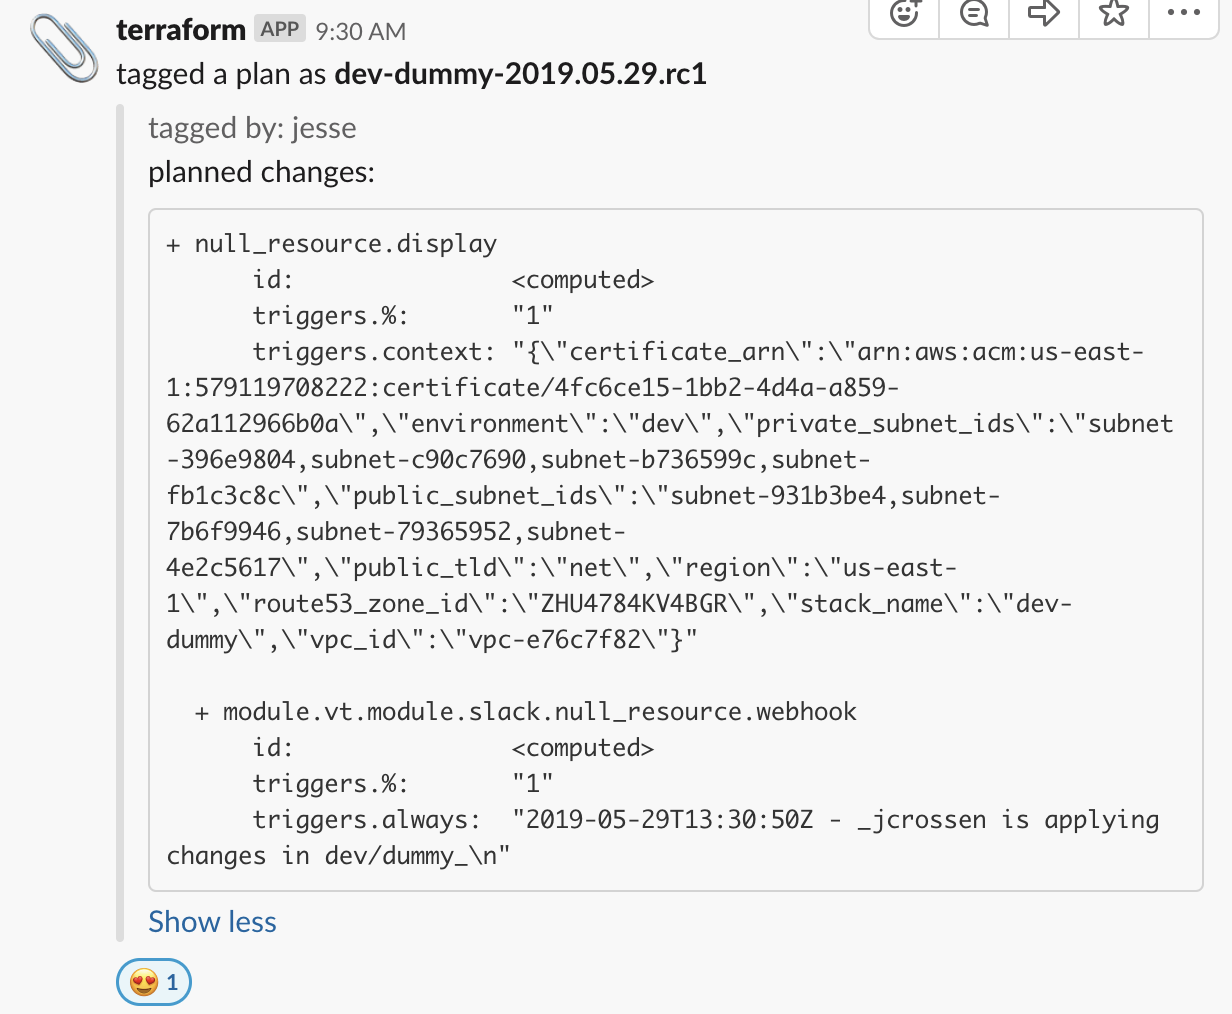Star the terraform message
1232x1014 pixels.
(1114, 14)
